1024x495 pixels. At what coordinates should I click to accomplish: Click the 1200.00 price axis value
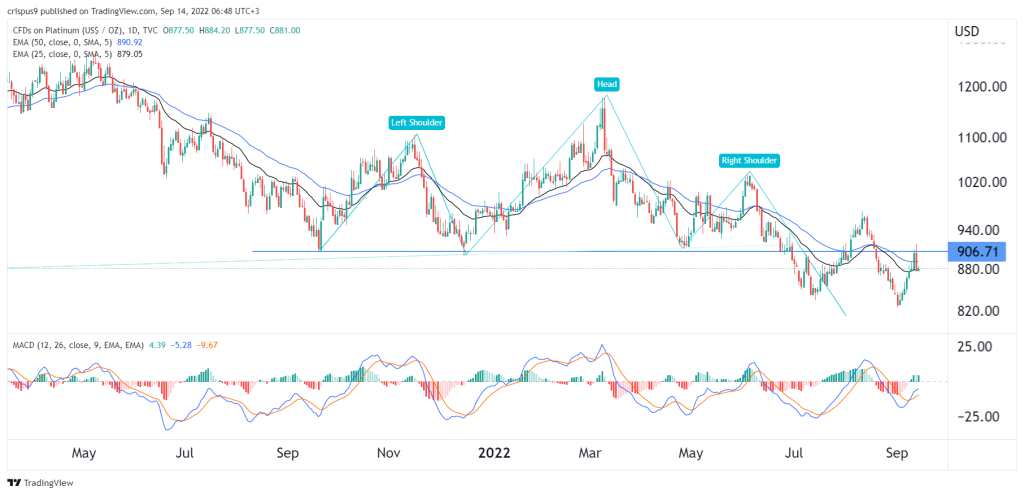pyautogui.click(x=980, y=87)
